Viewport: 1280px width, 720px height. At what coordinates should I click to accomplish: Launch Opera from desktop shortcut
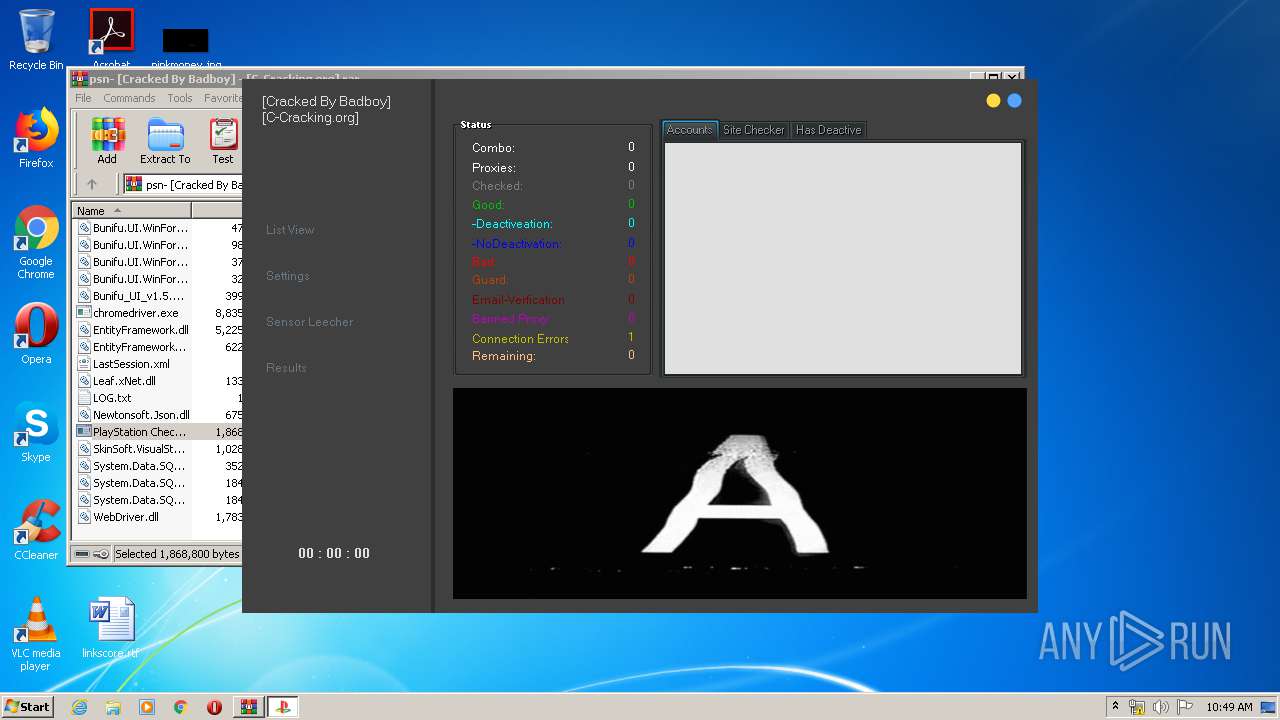tap(36, 334)
